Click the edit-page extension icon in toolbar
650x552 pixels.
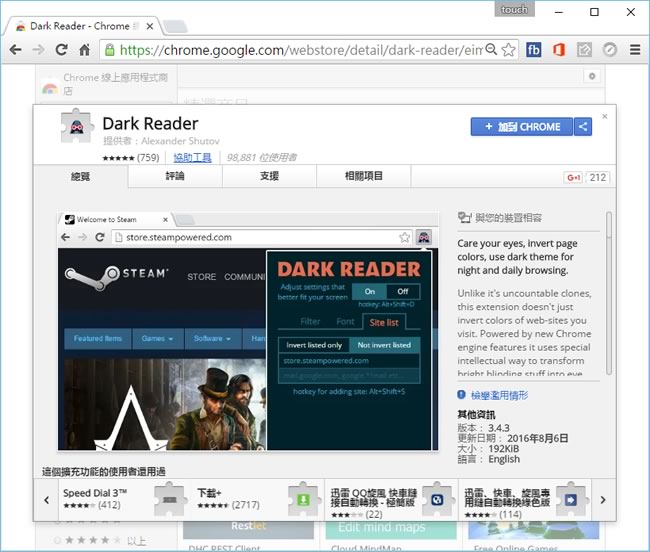pos(584,50)
